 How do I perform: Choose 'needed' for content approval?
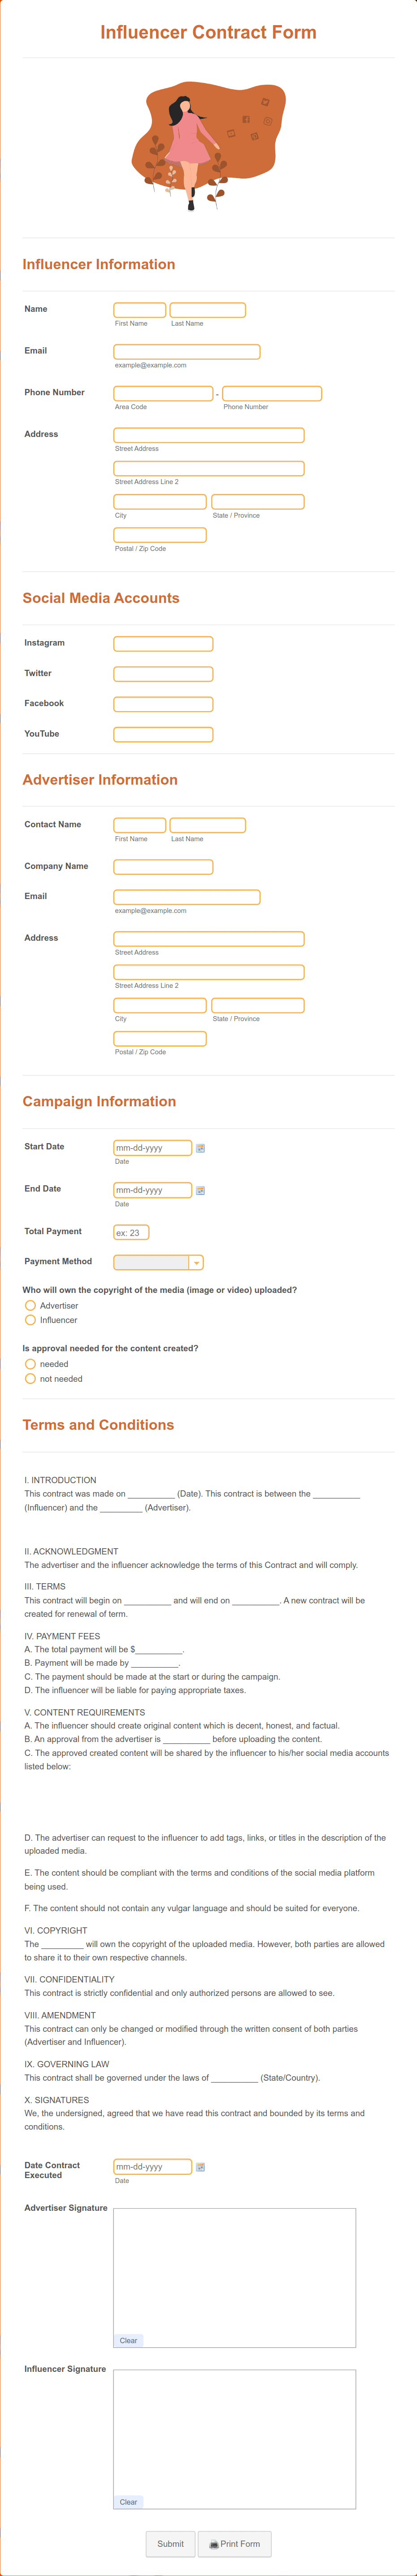[31, 1364]
